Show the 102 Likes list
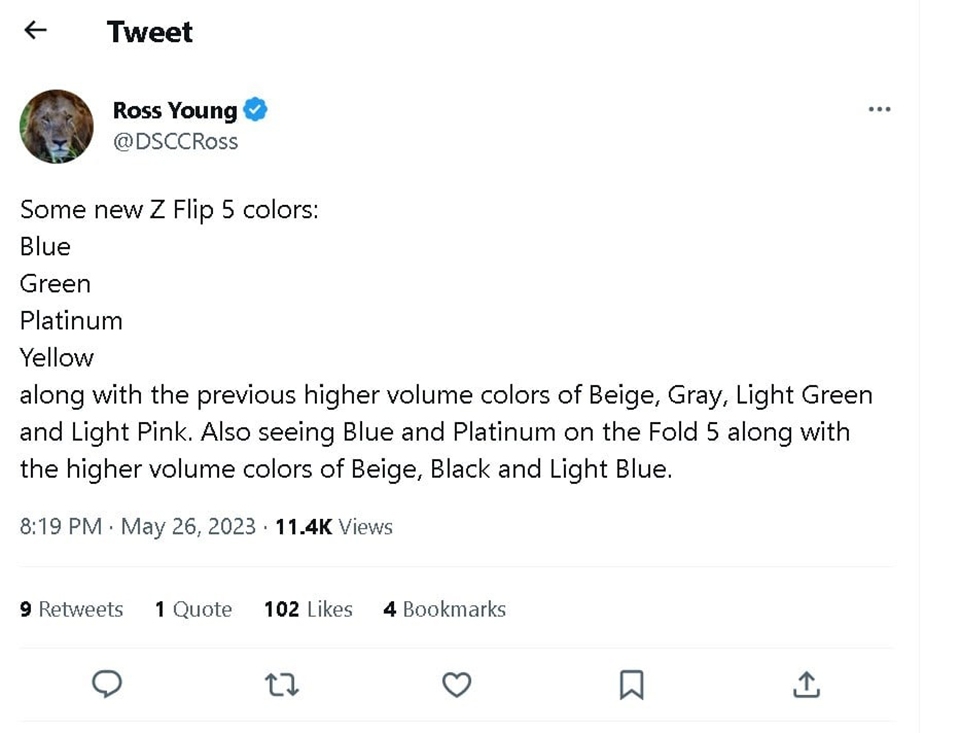This screenshot has width=960, height=733. [308, 609]
